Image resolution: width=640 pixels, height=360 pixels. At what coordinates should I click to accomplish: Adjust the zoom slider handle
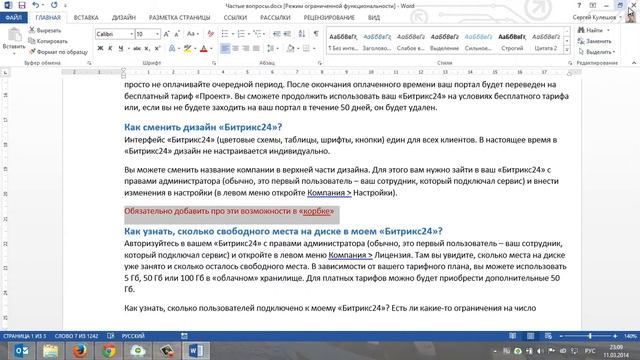(590, 336)
